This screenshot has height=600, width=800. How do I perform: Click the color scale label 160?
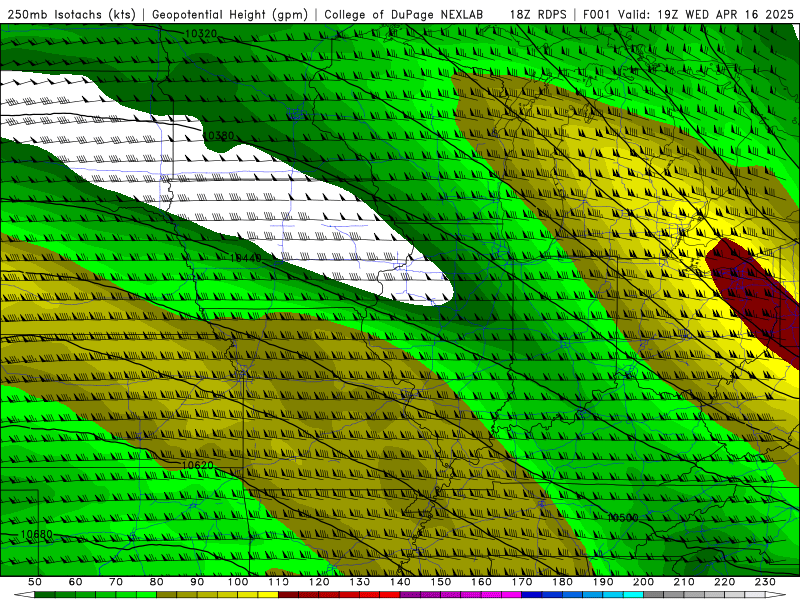(481, 582)
